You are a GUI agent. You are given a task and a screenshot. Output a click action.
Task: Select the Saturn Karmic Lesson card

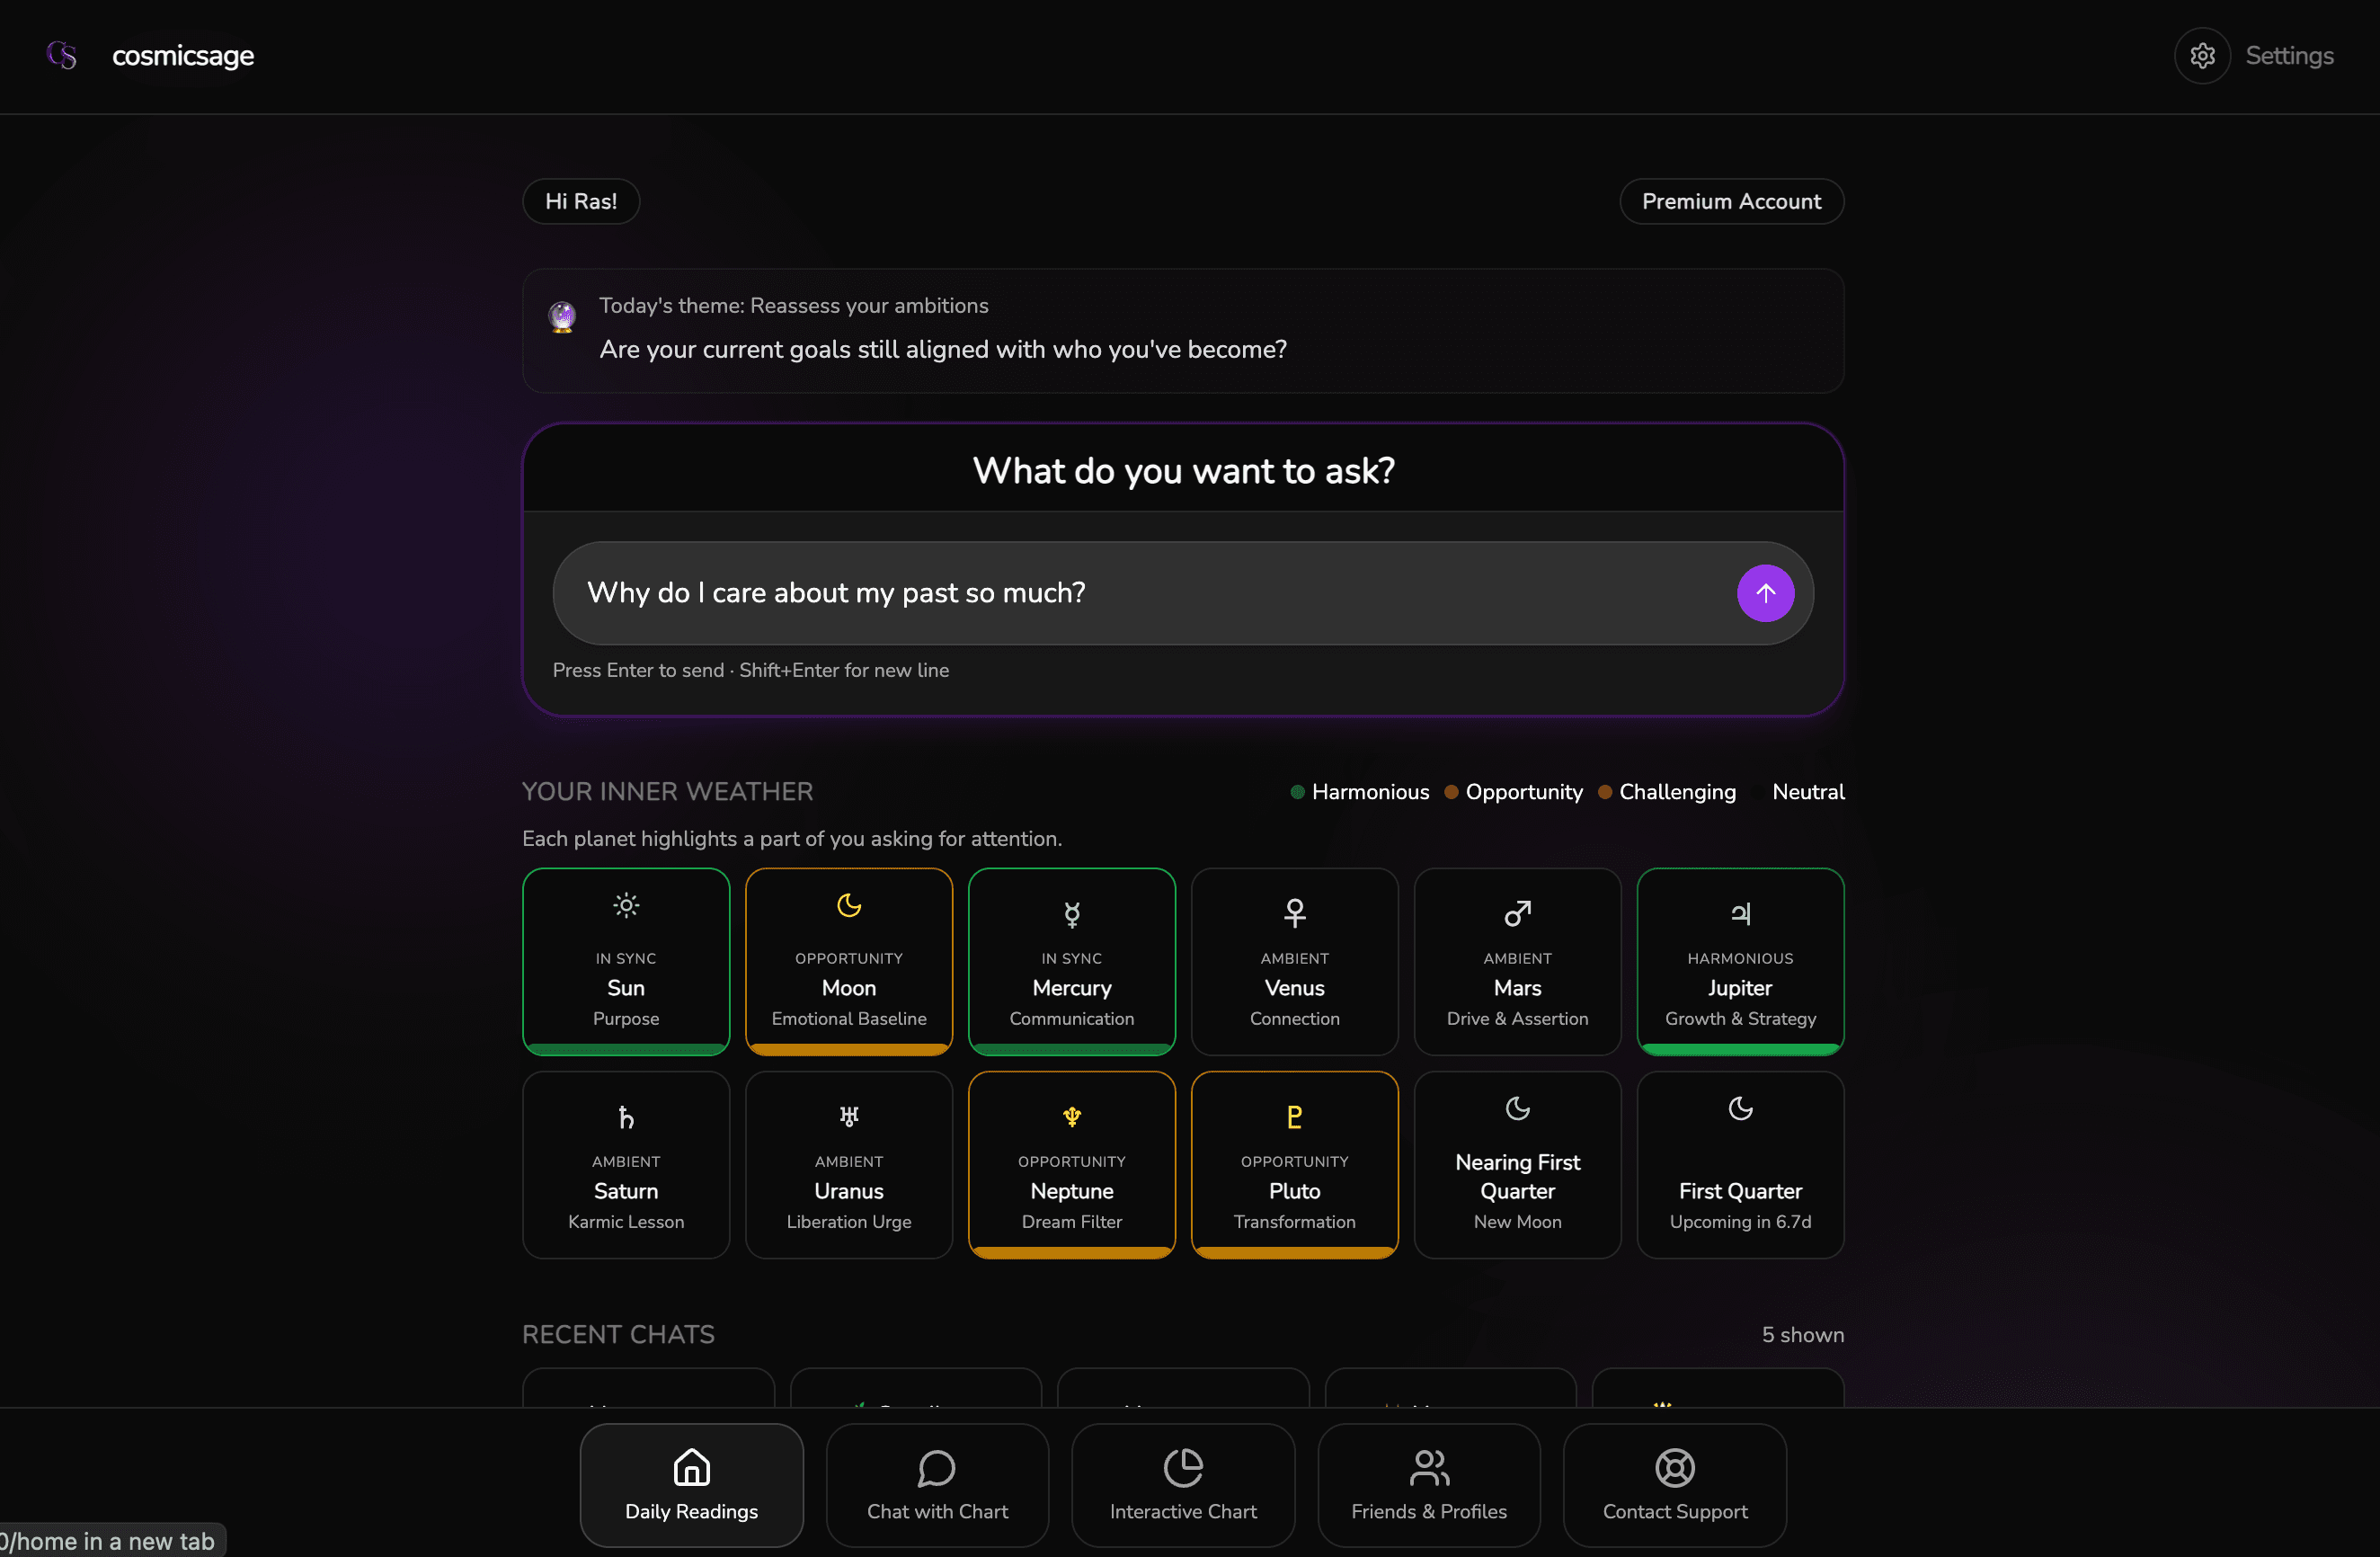(626, 1165)
